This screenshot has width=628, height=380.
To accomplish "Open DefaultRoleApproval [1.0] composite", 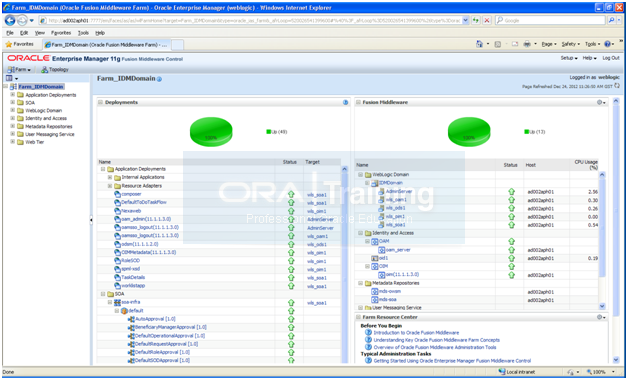I will (x=162, y=352).
